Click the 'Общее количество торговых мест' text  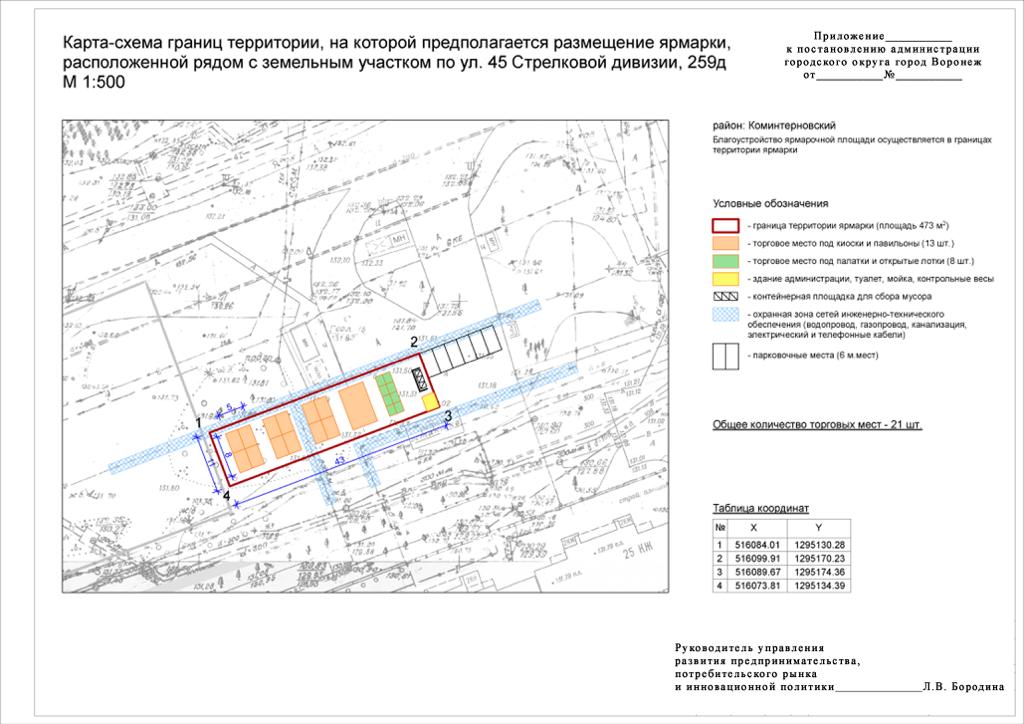pyautogui.click(x=816, y=425)
